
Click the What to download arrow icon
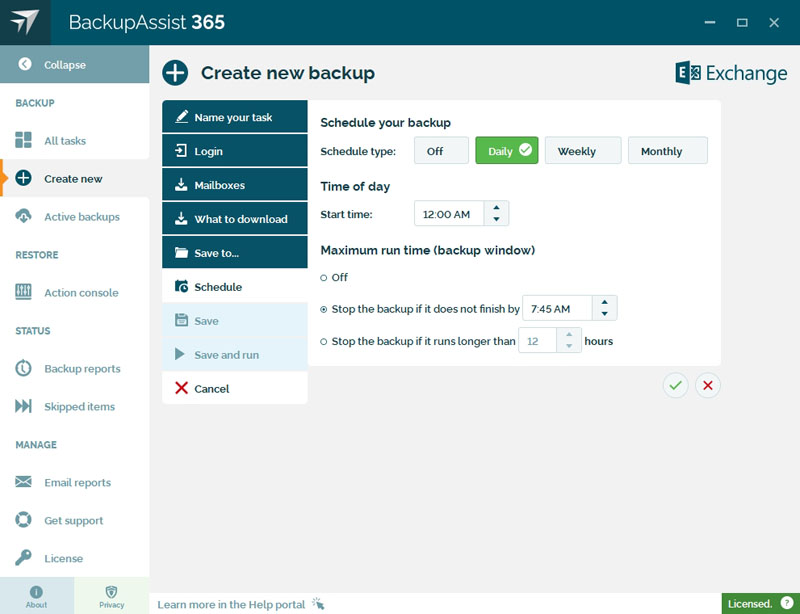181,218
